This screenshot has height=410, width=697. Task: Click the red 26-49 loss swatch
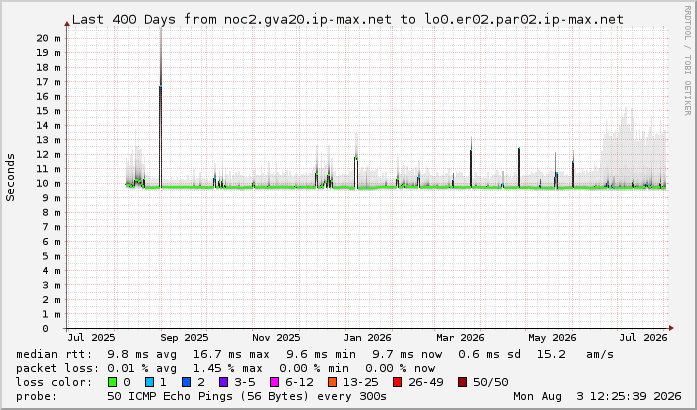tap(397, 382)
